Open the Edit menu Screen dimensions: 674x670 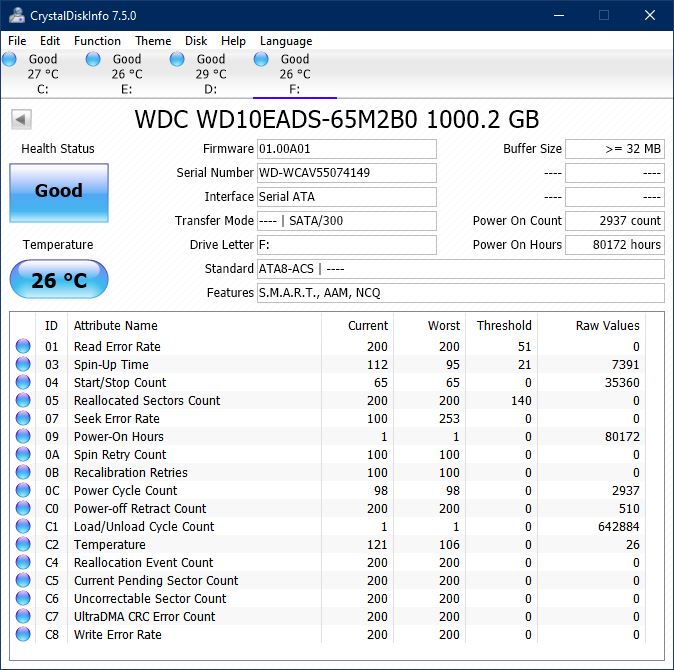coord(50,41)
